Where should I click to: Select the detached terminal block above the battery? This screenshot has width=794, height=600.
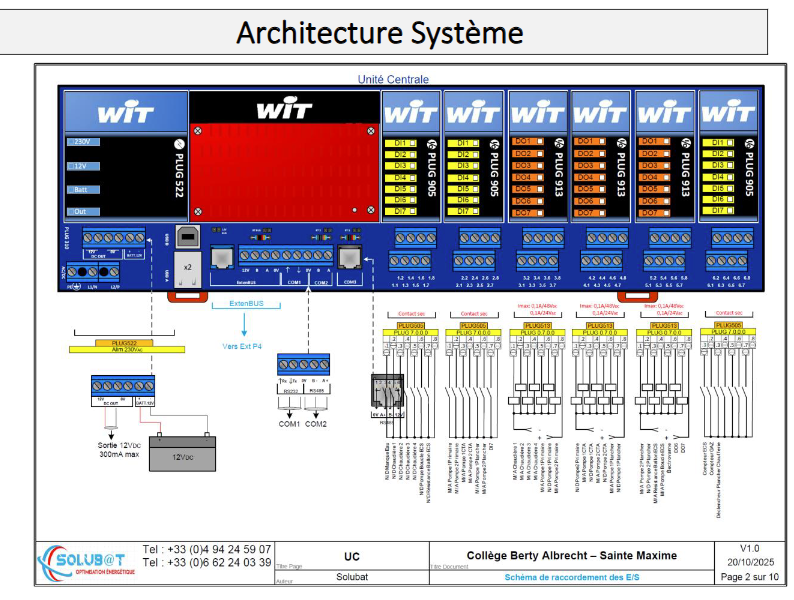point(123,386)
